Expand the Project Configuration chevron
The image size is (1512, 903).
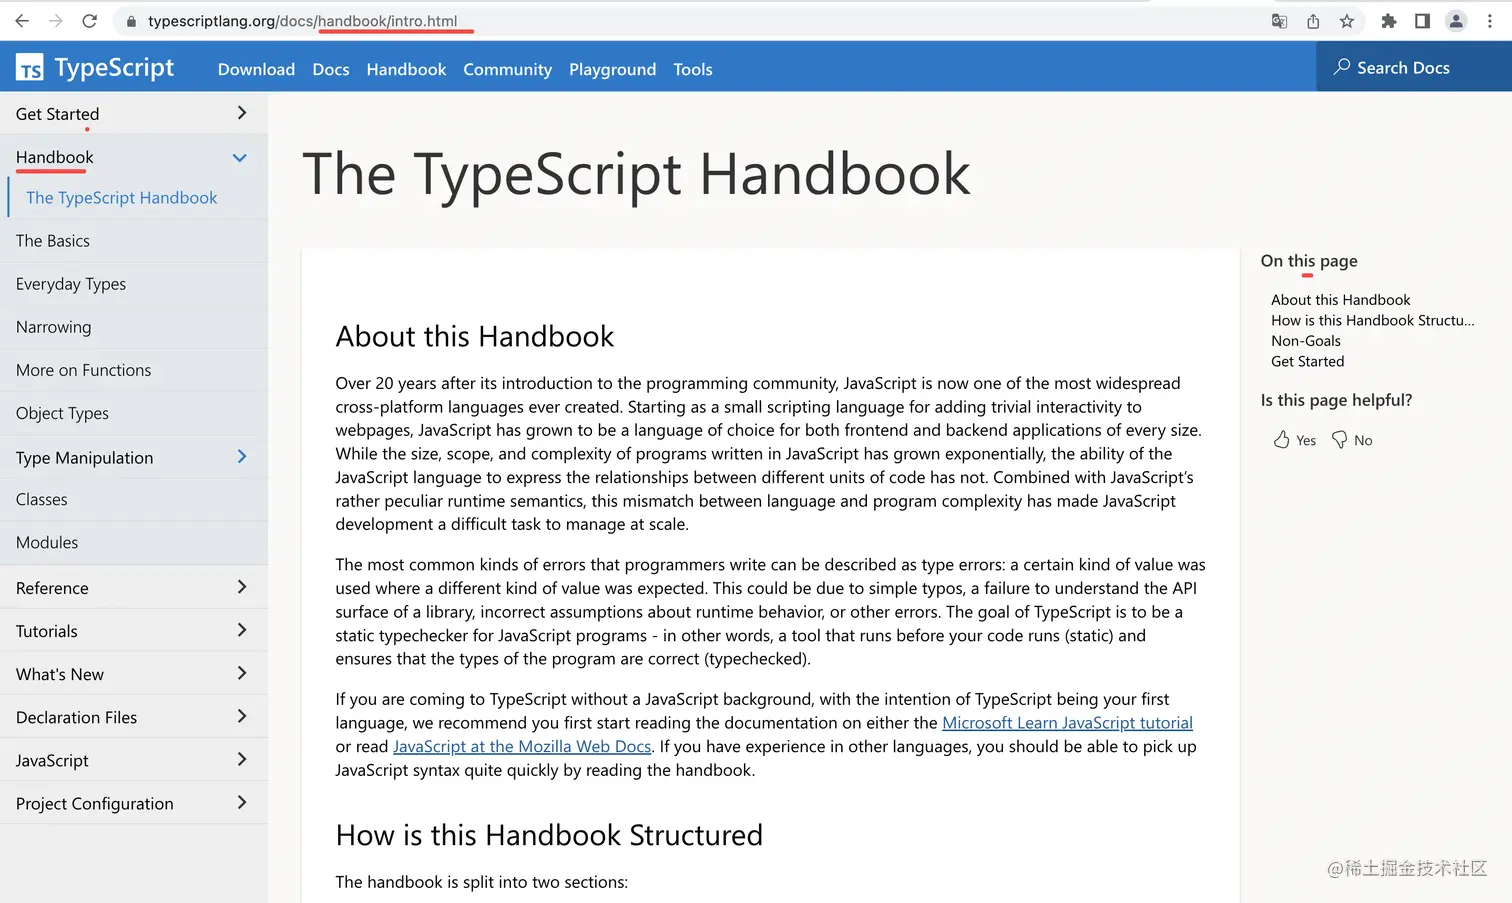241,802
